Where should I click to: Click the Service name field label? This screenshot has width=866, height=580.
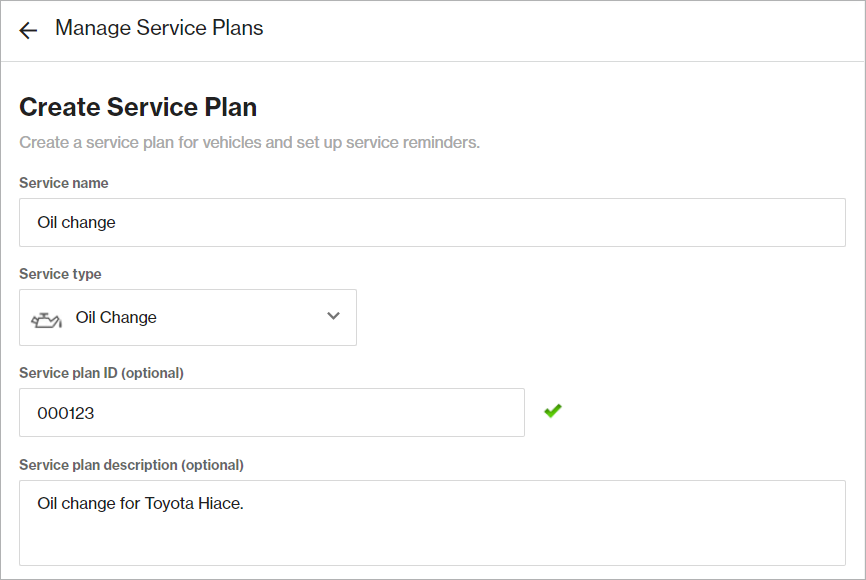click(x=63, y=183)
